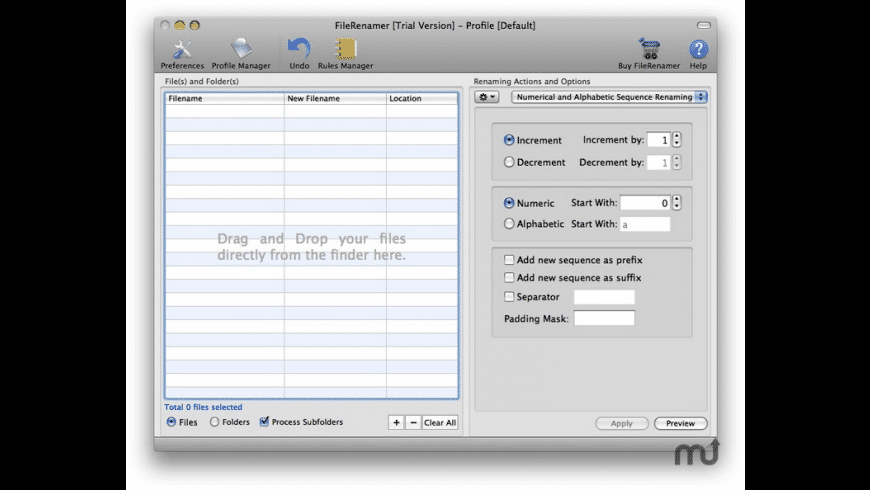Click Buy FileRenamer cart icon

649,54
